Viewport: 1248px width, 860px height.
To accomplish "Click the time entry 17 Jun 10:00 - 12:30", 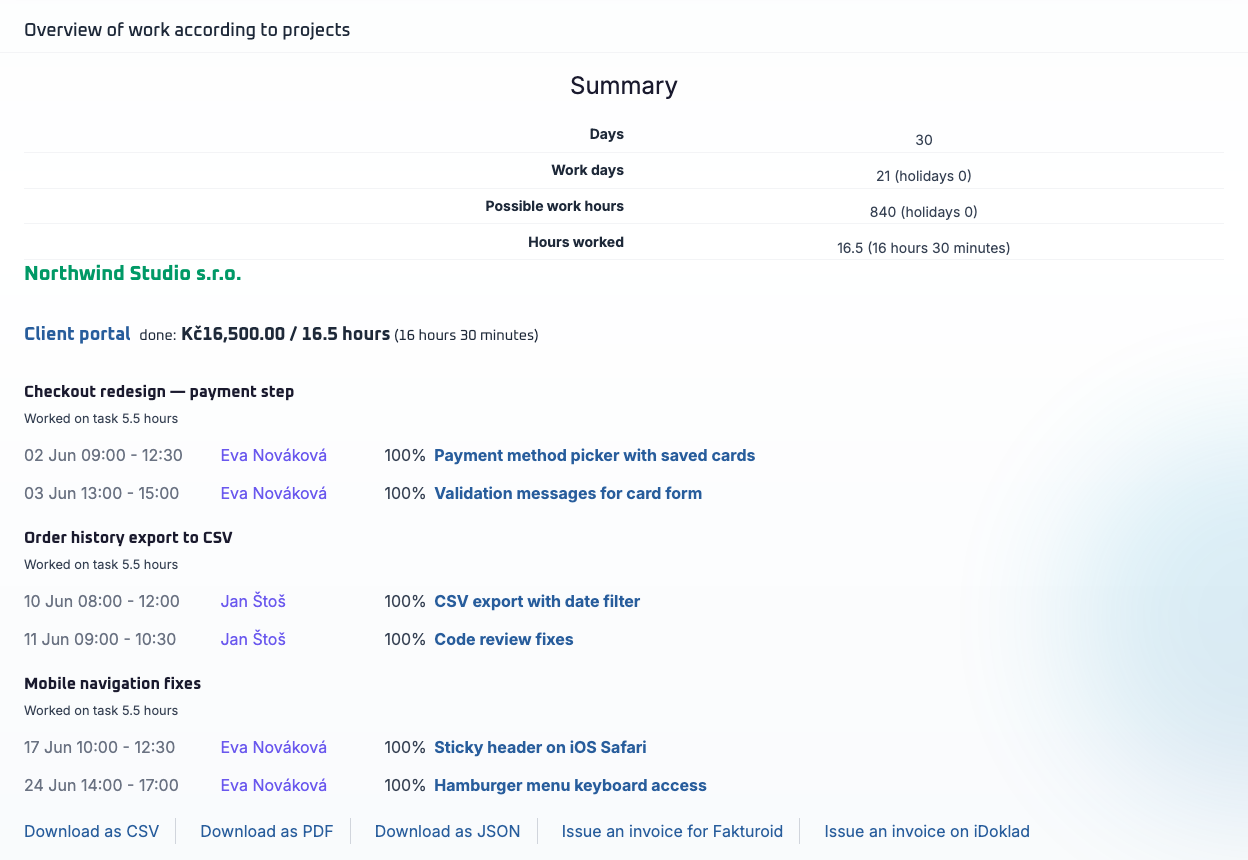I will click(100, 747).
